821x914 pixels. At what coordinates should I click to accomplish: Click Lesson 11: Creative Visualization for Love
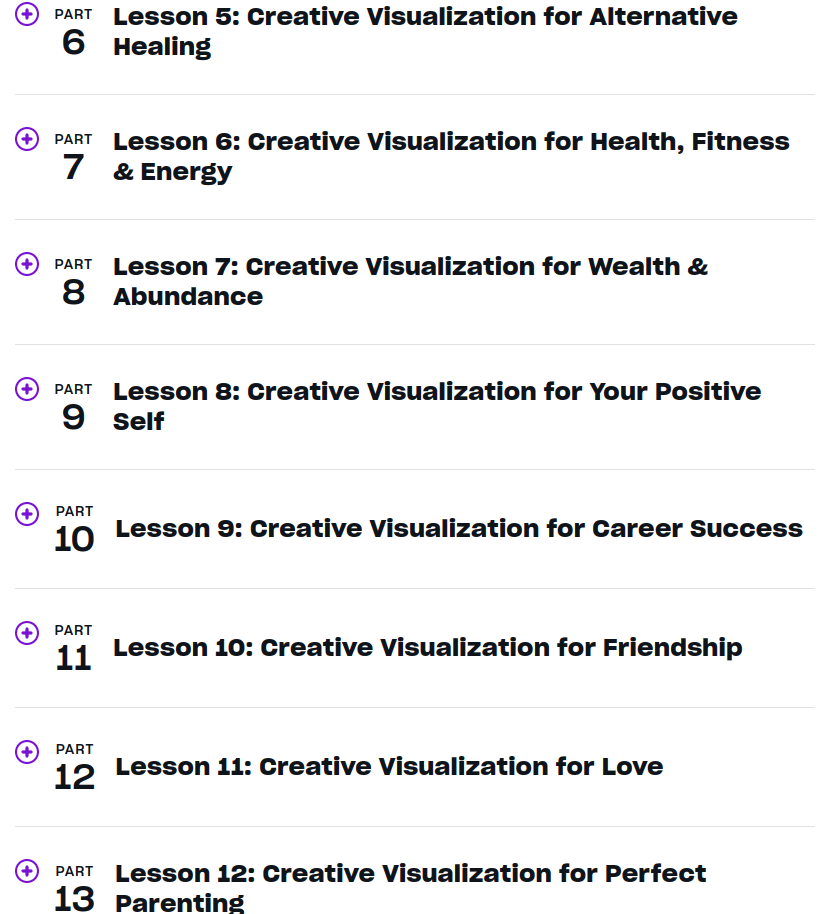(389, 766)
